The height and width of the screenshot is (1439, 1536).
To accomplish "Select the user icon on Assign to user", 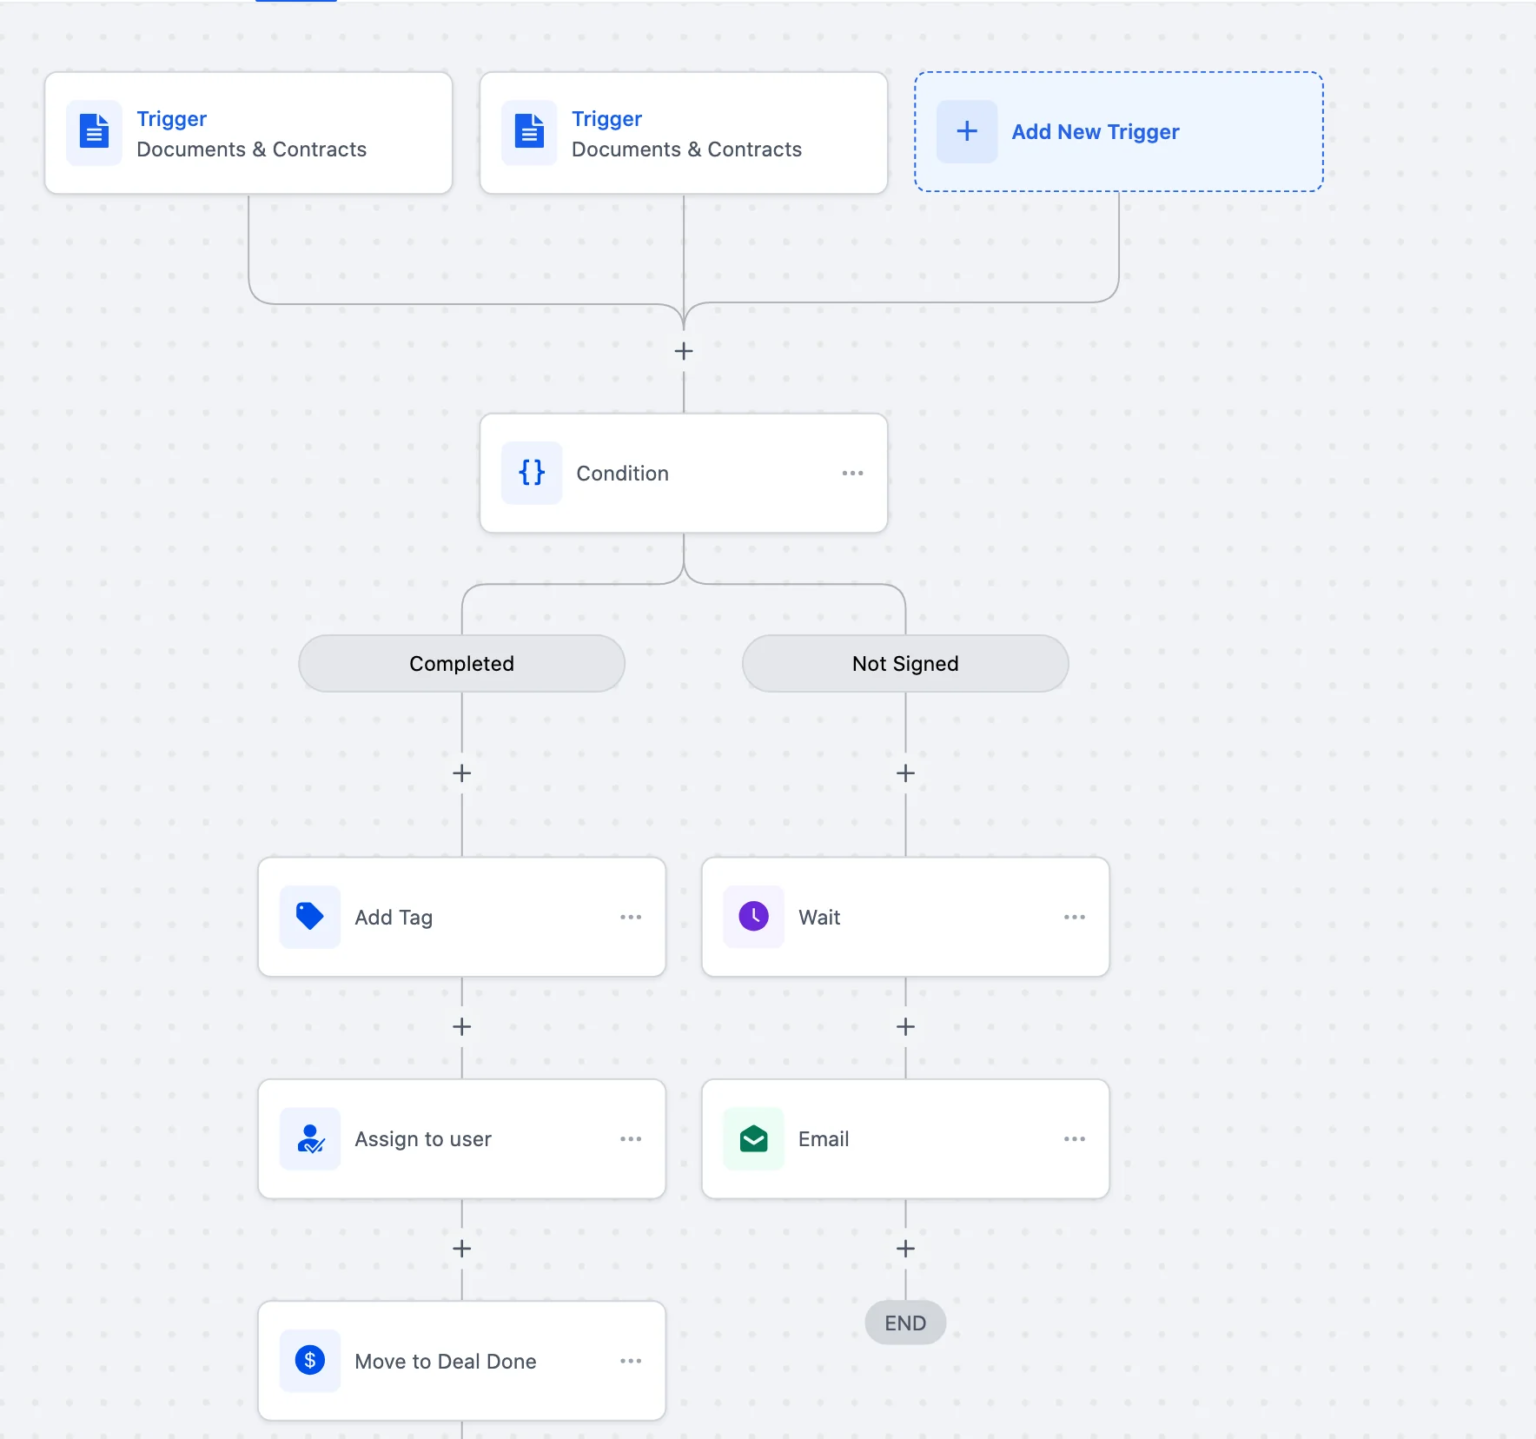I will tap(309, 1139).
